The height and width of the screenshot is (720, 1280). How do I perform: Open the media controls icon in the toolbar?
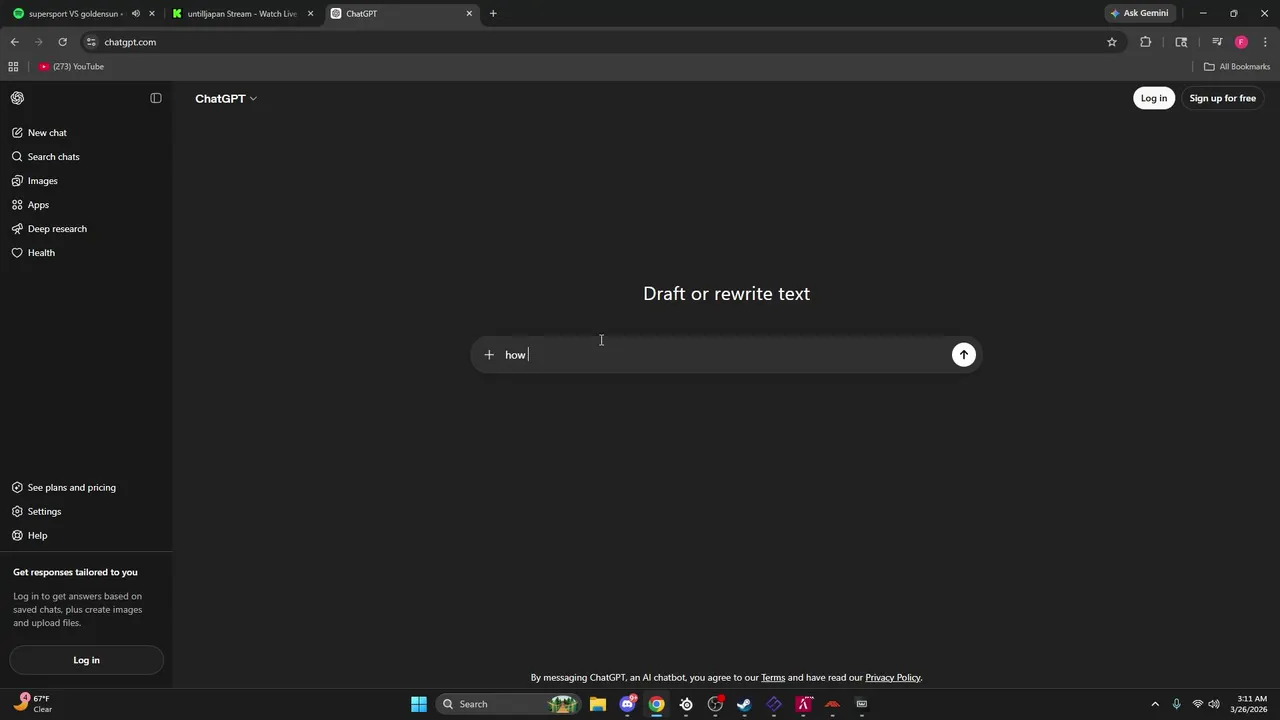1217,42
